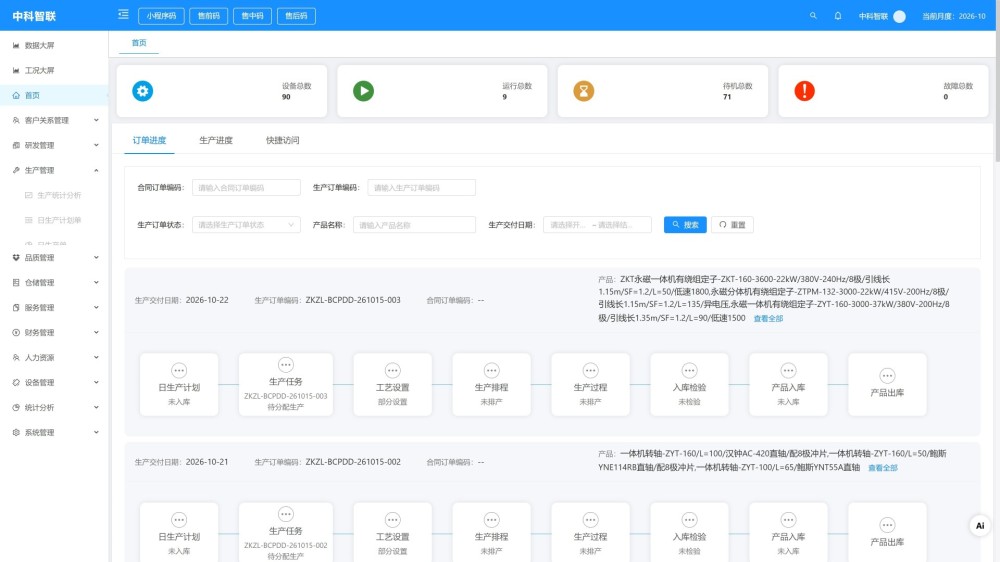Click the 重置 reset button

point(732,225)
